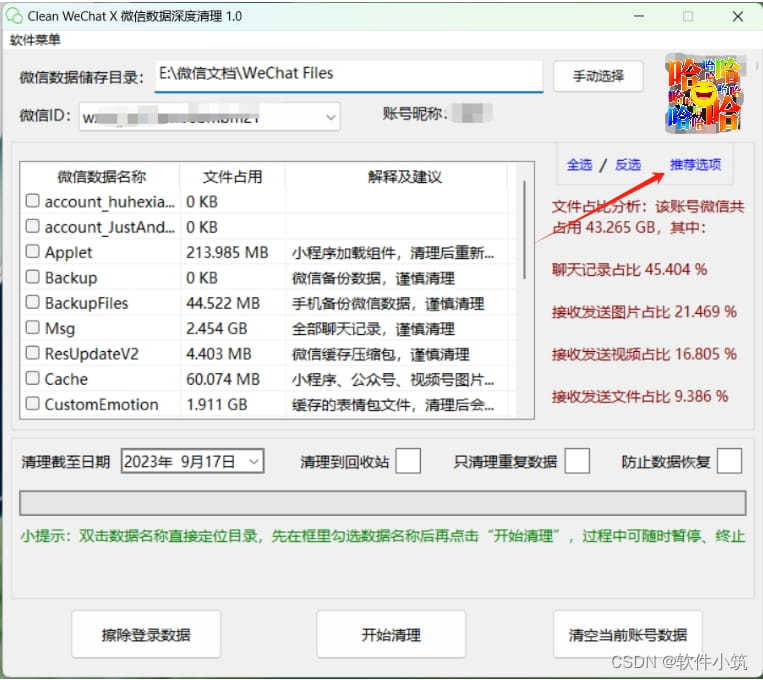Check the account_JustAnd... checkbox

click(33, 226)
